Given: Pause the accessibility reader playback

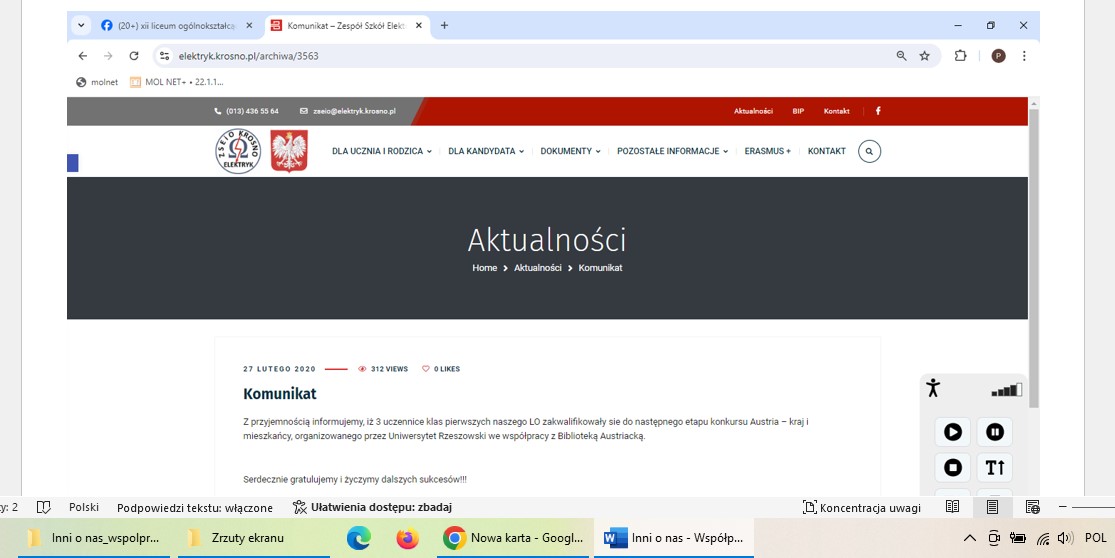Looking at the screenshot, I should point(994,432).
